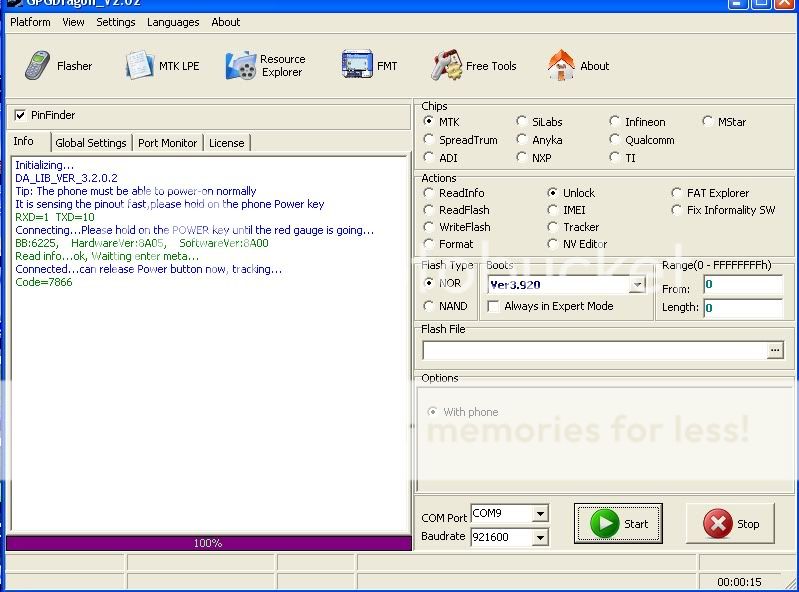This screenshot has height=592, width=799.
Task: Launch Resource Explorer
Action: click(265, 66)
